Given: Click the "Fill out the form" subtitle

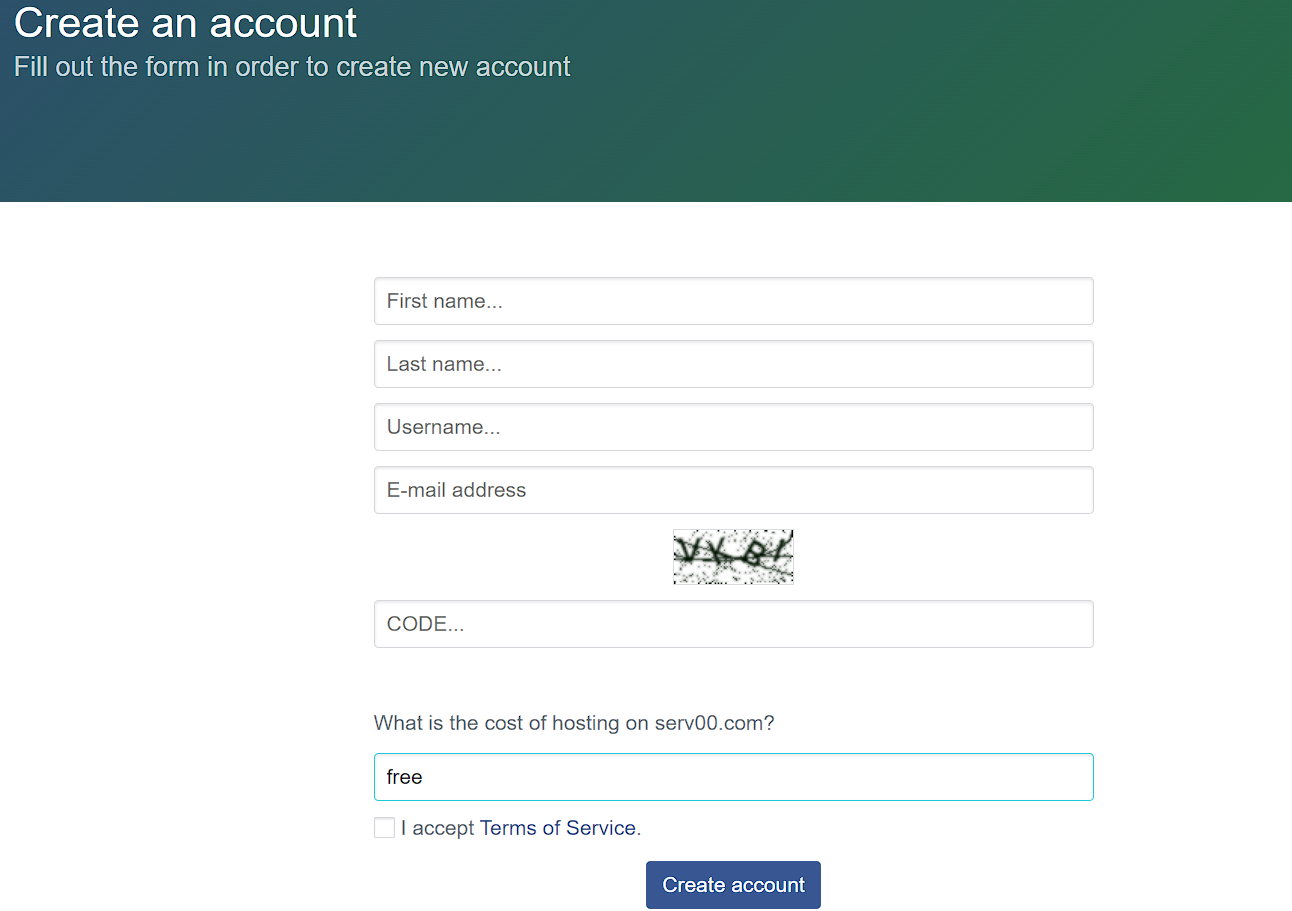Looking at the screenshot, I should pyautogui.click(x=292, y=67).
